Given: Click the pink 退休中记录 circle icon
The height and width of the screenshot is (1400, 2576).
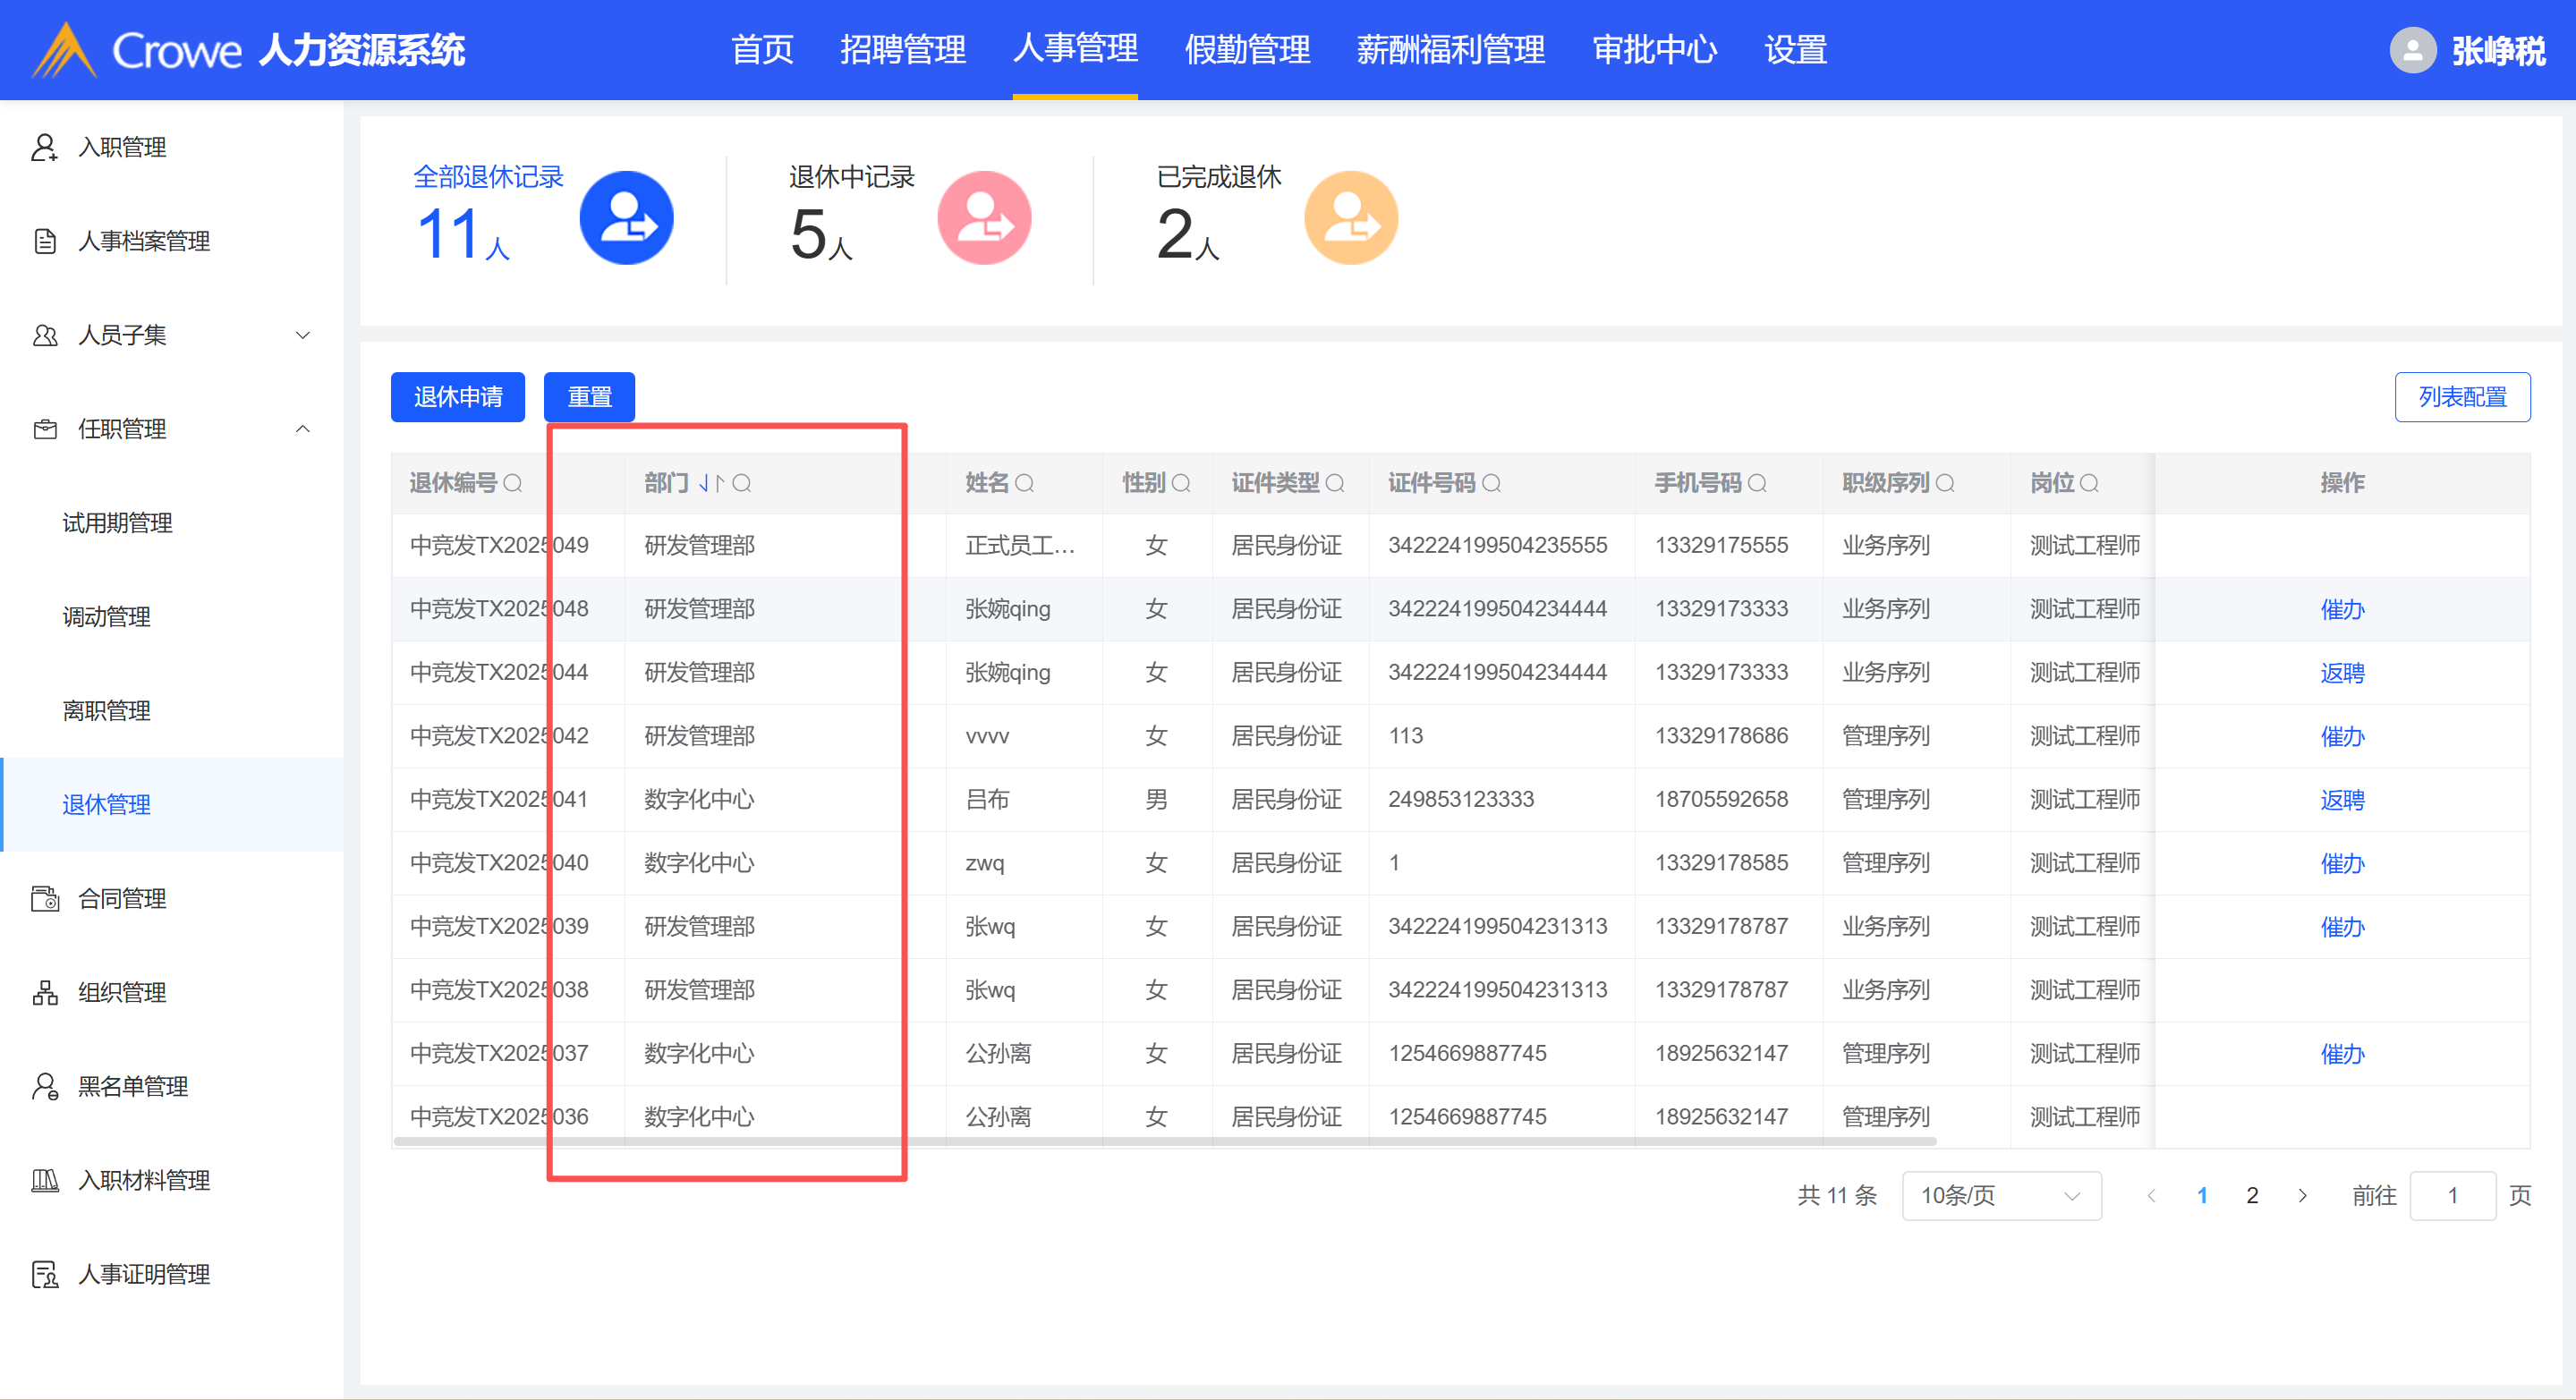Looking at the screenshot, I should click(984, 218).
